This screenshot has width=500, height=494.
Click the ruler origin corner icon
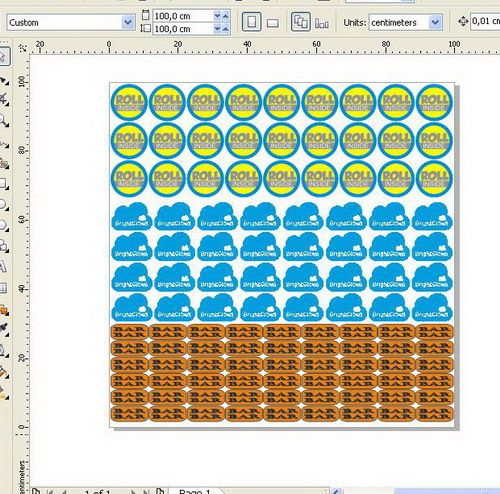click(23, 48)
